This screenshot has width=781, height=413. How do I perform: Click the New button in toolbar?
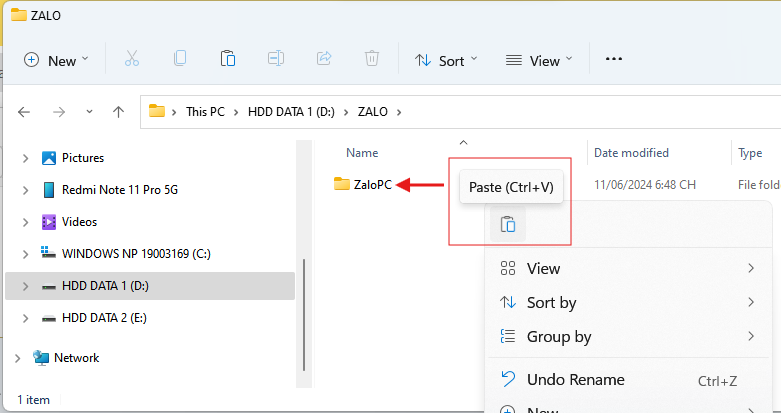click(56, 60)
